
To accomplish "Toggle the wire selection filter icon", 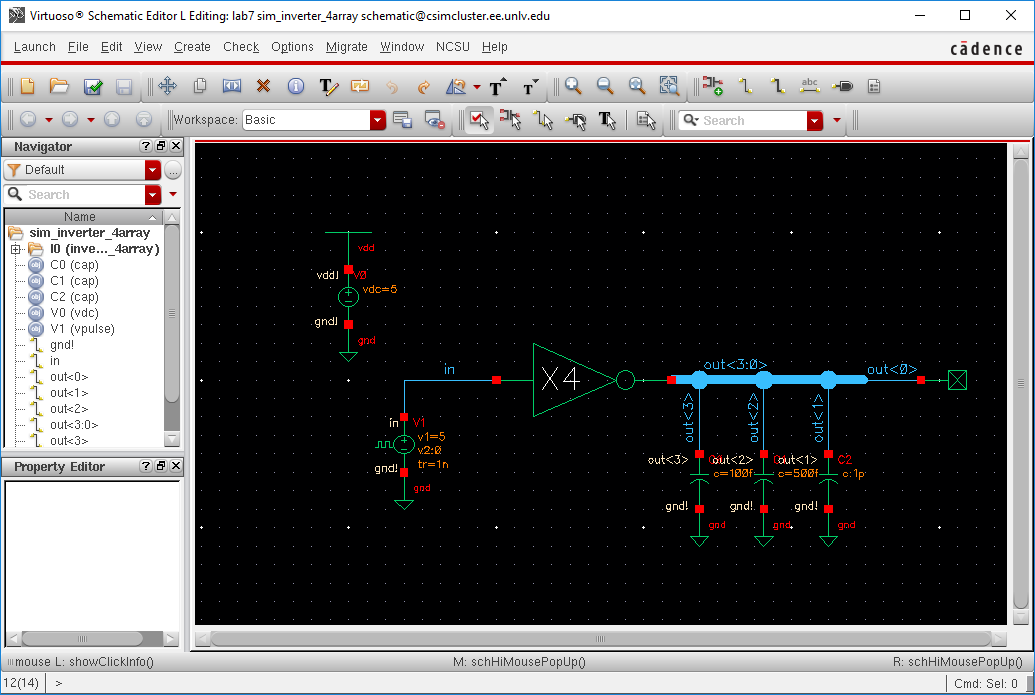I will [x=543, y=120].
